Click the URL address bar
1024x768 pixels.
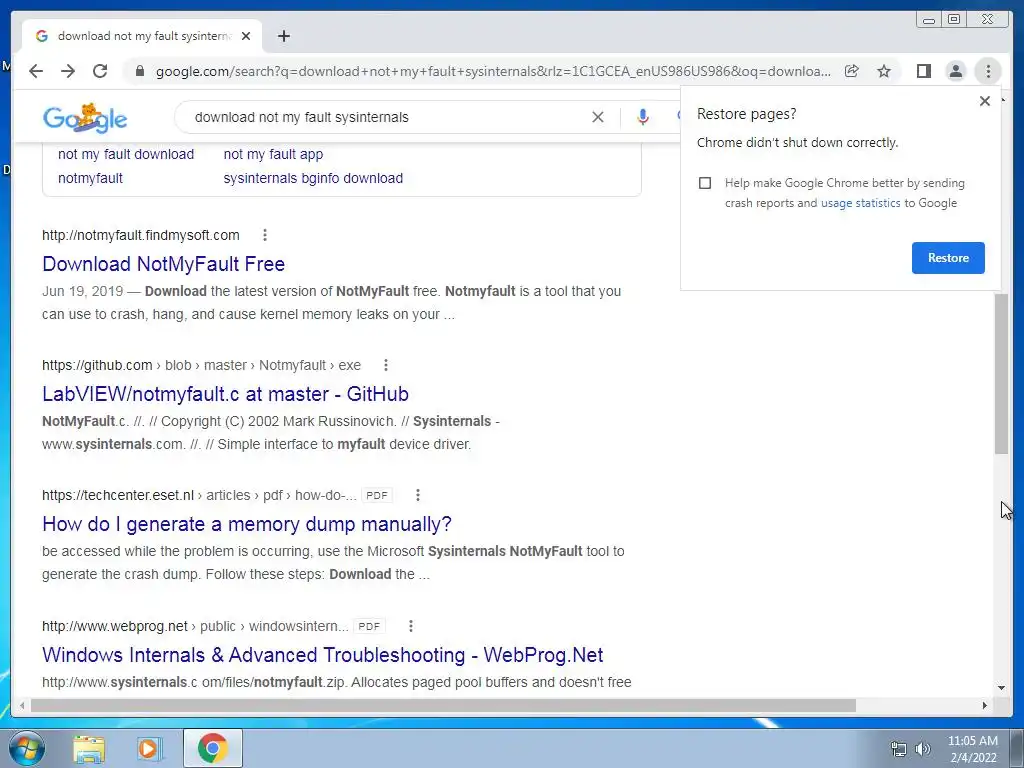pos(493,71)
